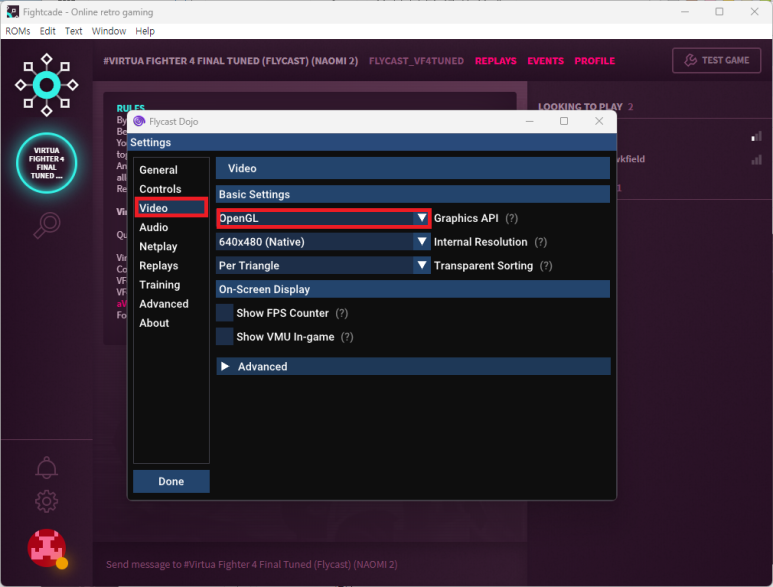Click the On-Screen Display section header
Screen dimensions: 773x587
click(413, 289)
